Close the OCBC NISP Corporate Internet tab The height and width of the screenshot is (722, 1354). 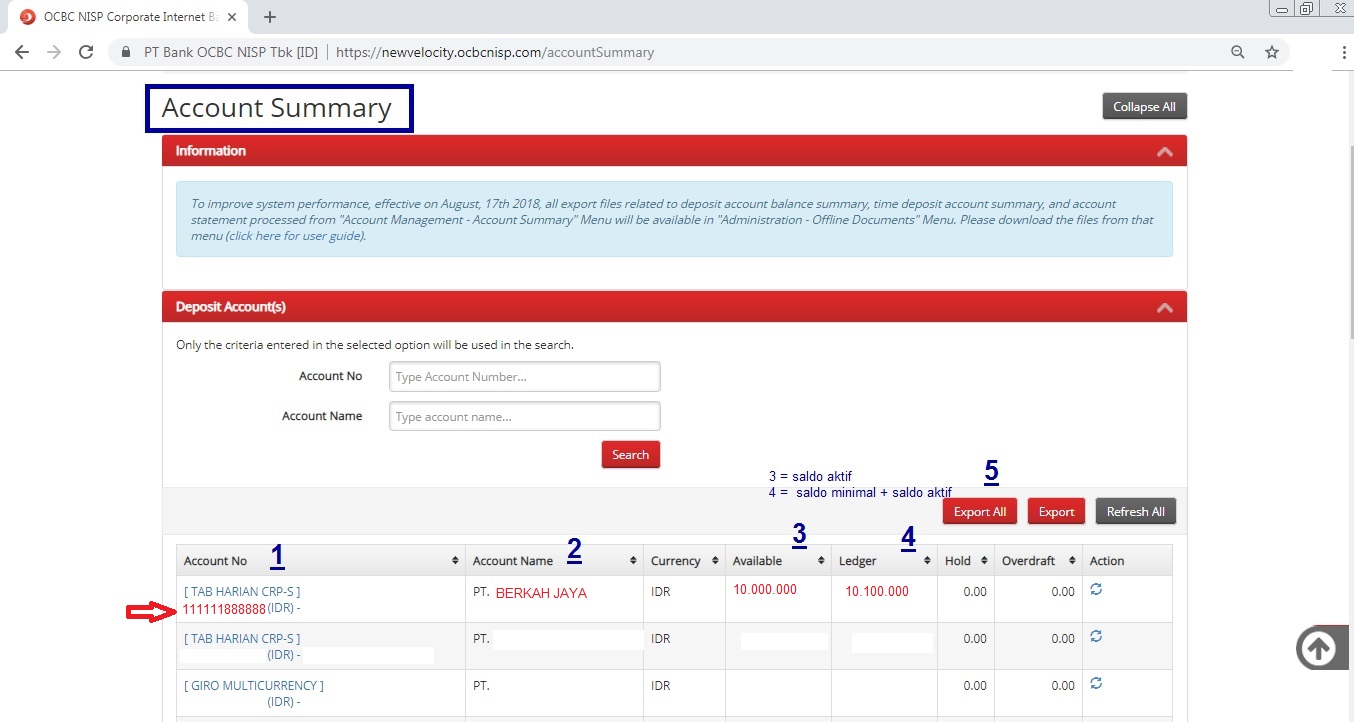pyautogui.click(x=232, y=17)
